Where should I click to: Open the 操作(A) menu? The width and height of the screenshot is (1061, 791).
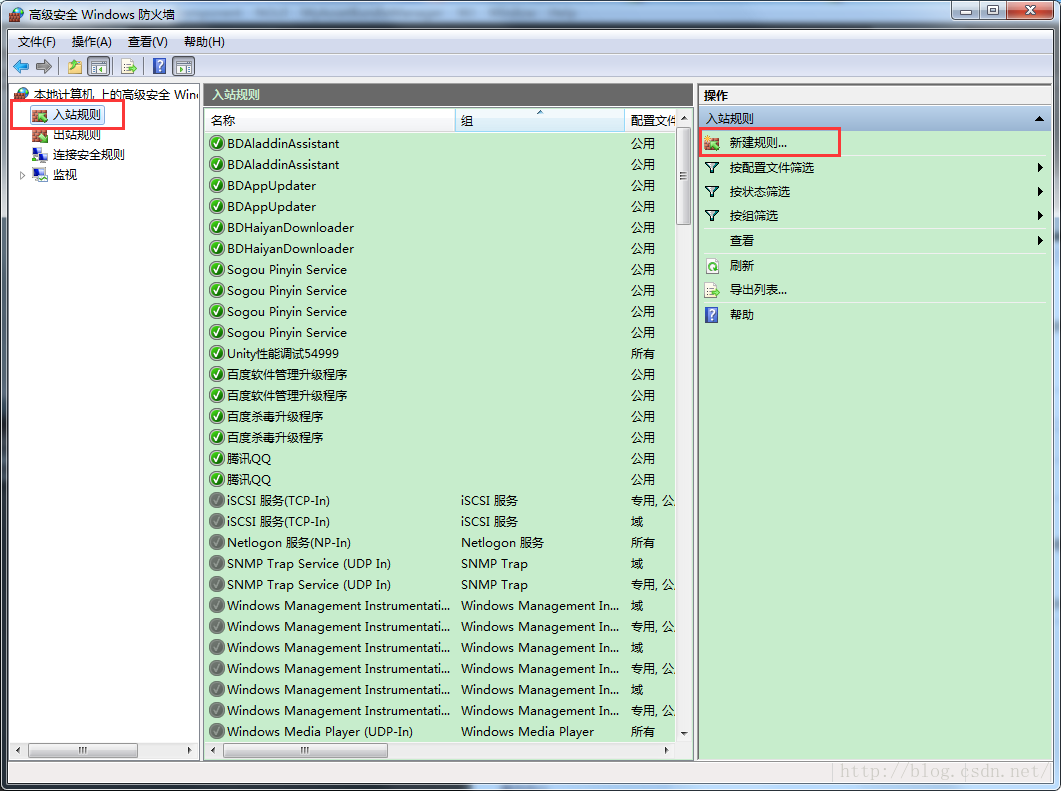(x=91, y=42)
